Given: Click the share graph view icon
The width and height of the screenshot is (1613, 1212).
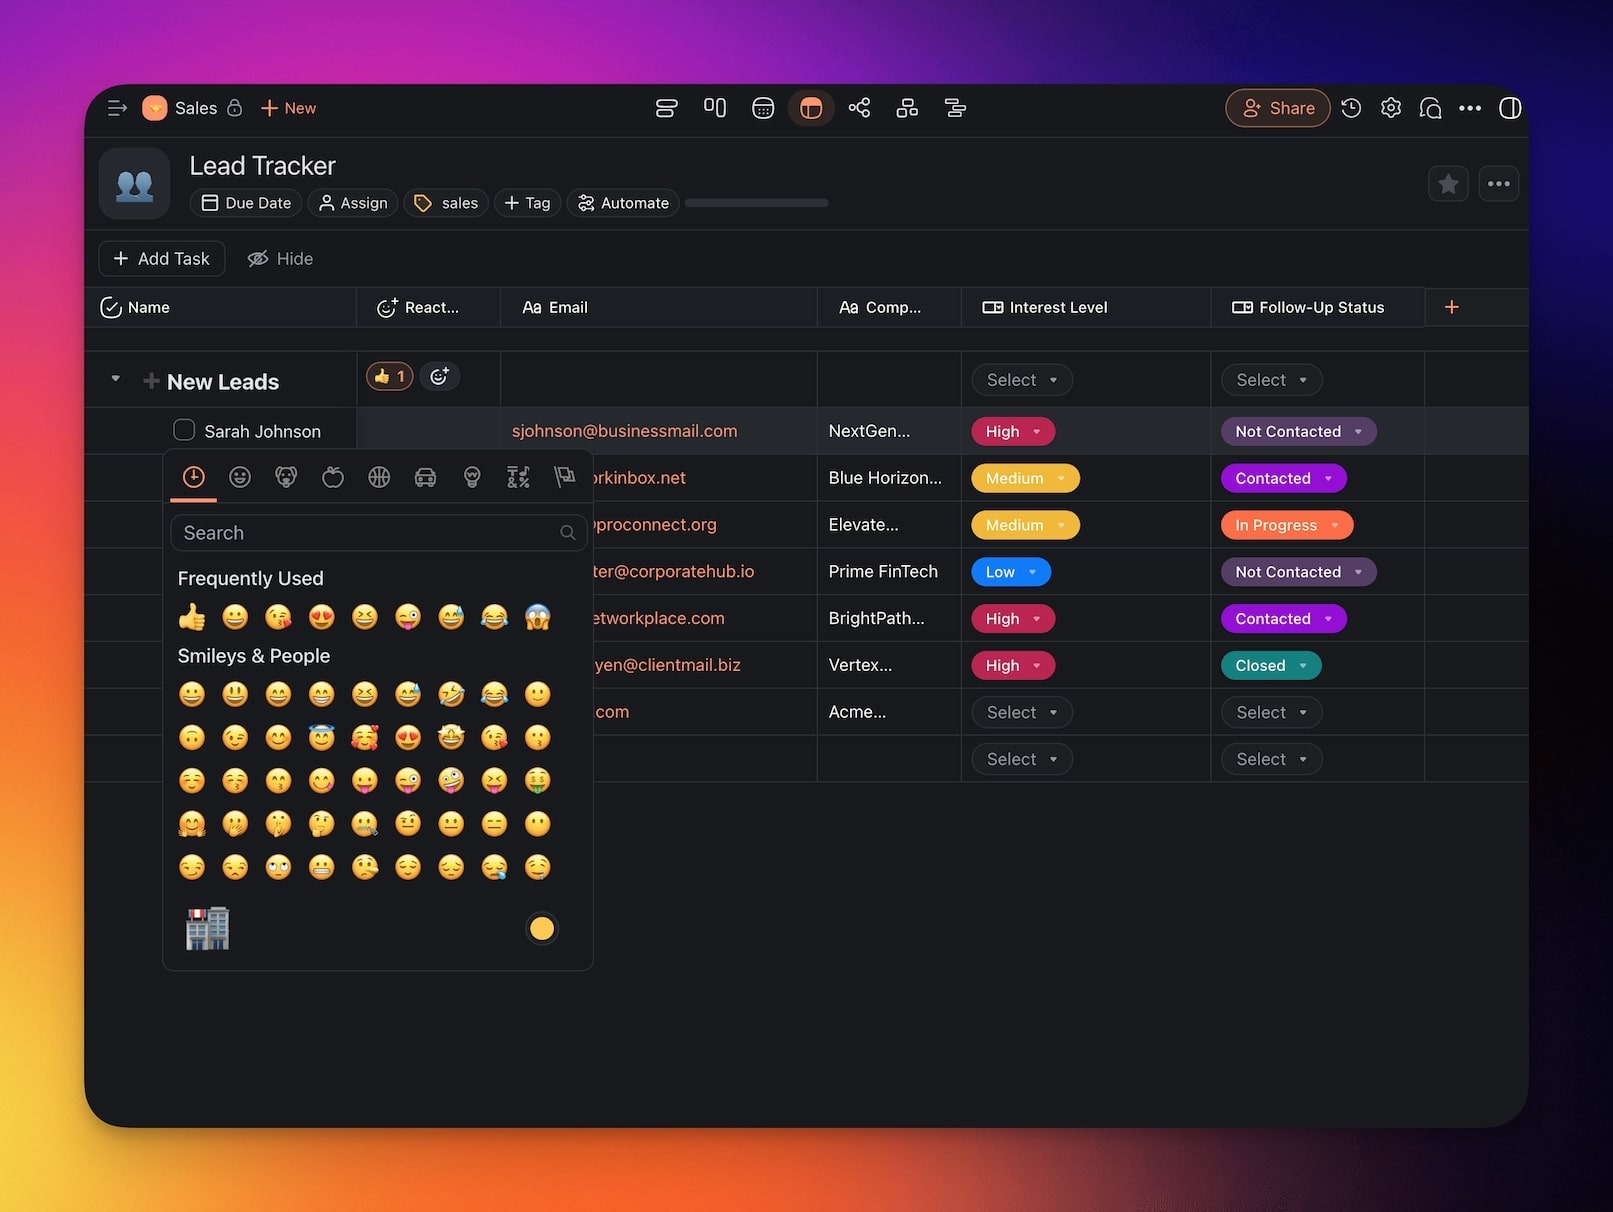Looking at the screenshot, I should click(x=859, y=108).
